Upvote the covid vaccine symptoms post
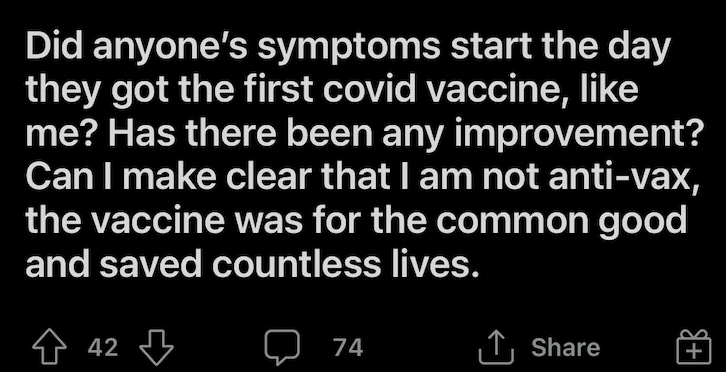Screen dimensions: 726x372 [x=49, y=347]
